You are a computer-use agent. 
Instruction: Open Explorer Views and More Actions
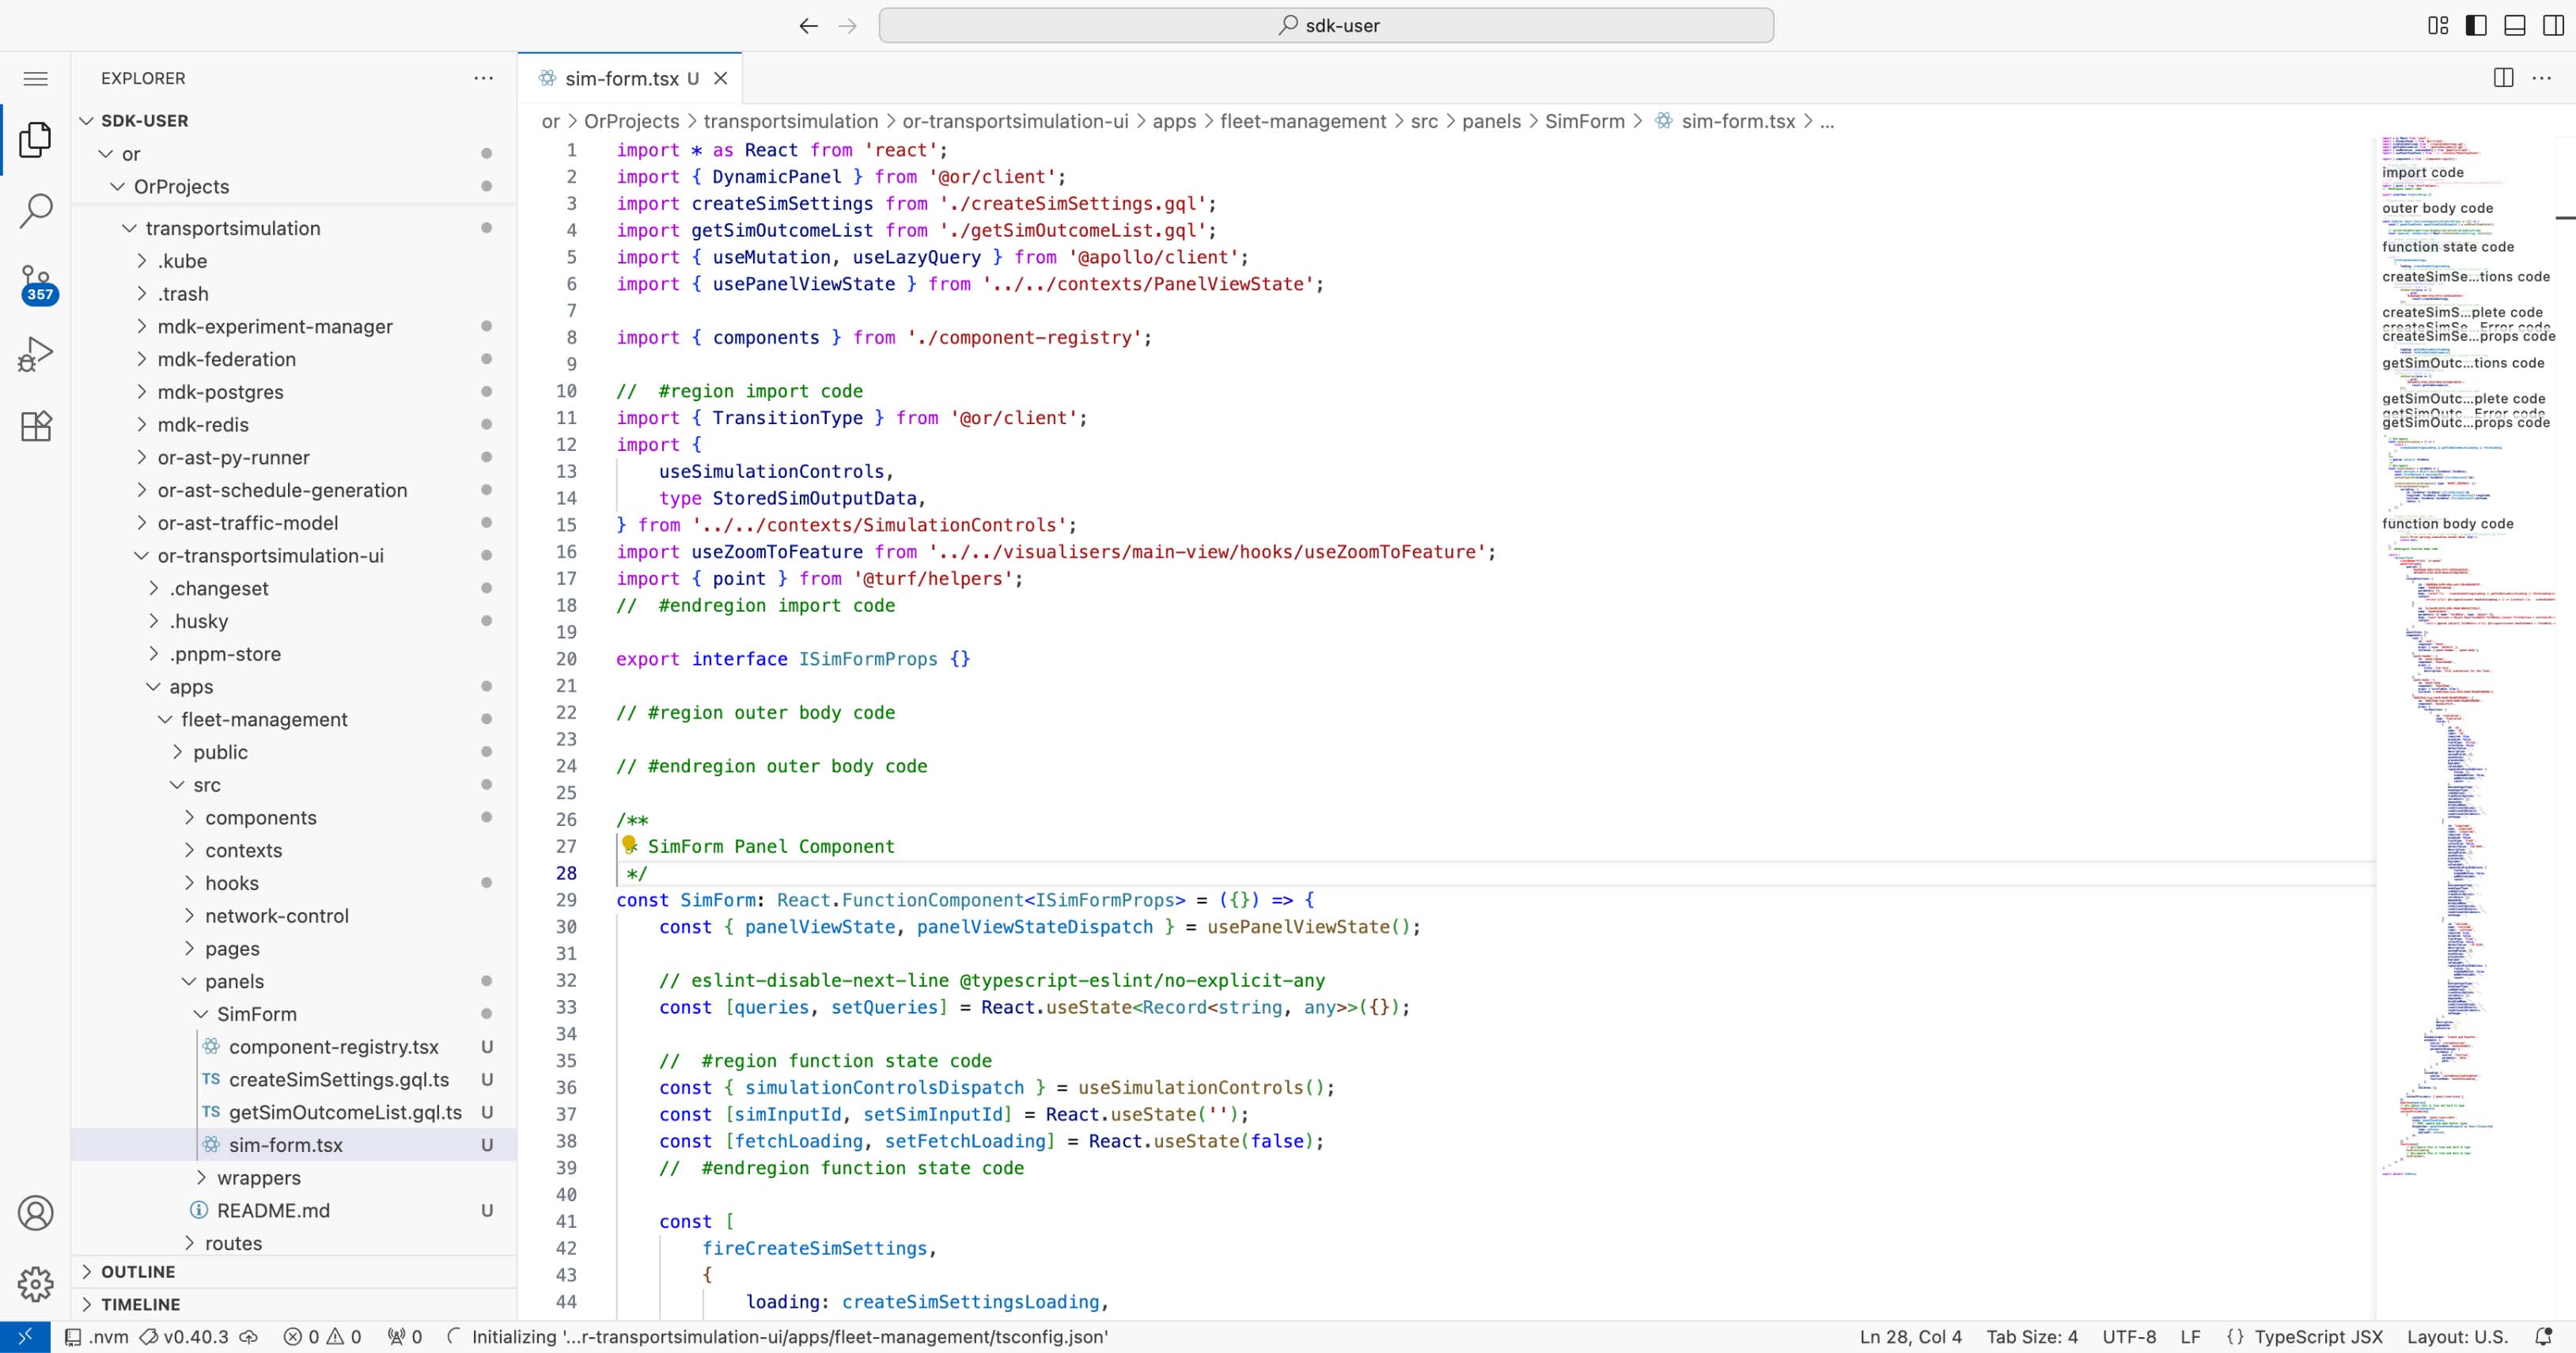click(x=484, y=78)
